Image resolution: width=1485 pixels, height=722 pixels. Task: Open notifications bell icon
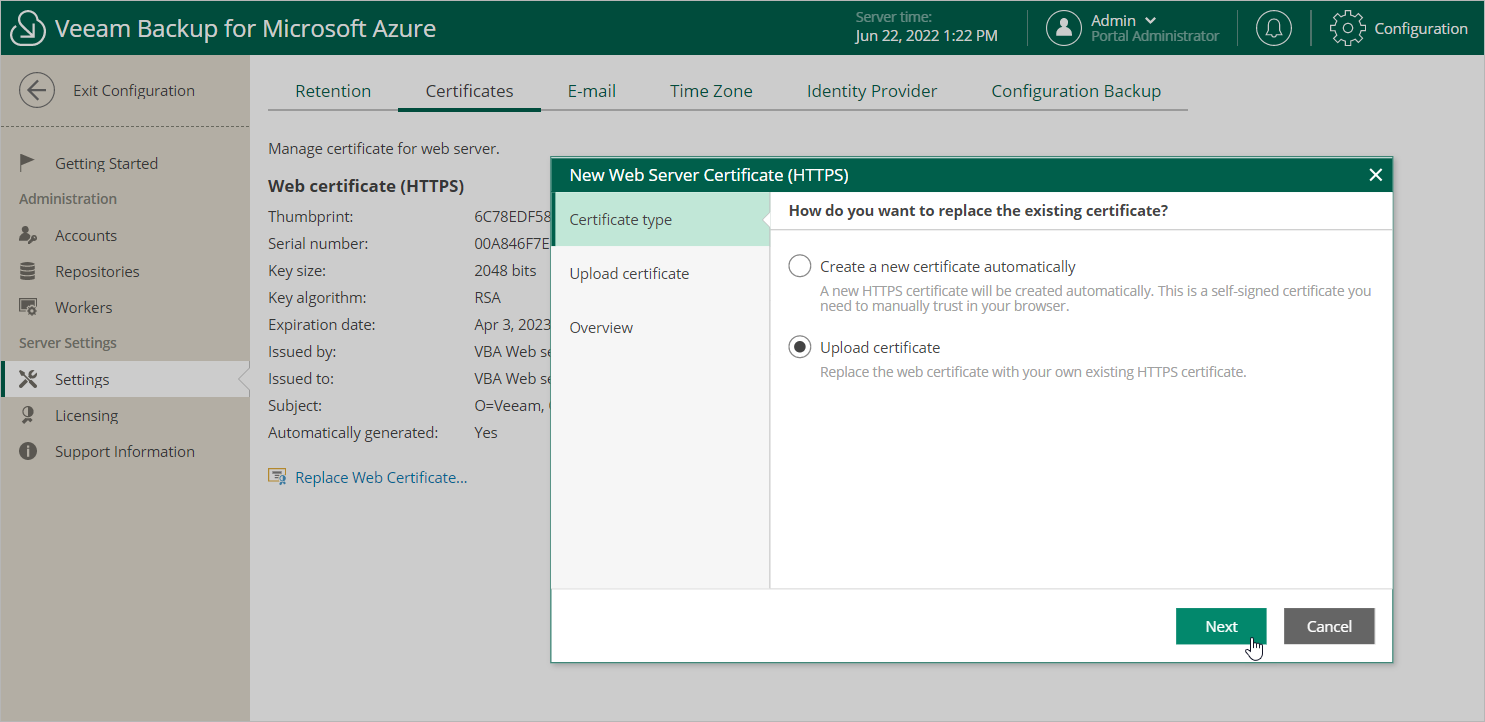click(1273, 28)
